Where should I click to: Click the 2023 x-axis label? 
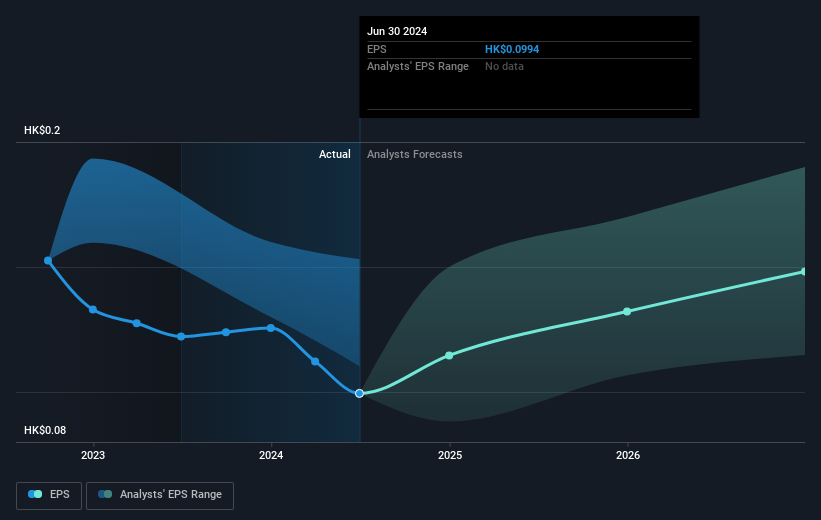pyautogui.click(x=93, y=456)
